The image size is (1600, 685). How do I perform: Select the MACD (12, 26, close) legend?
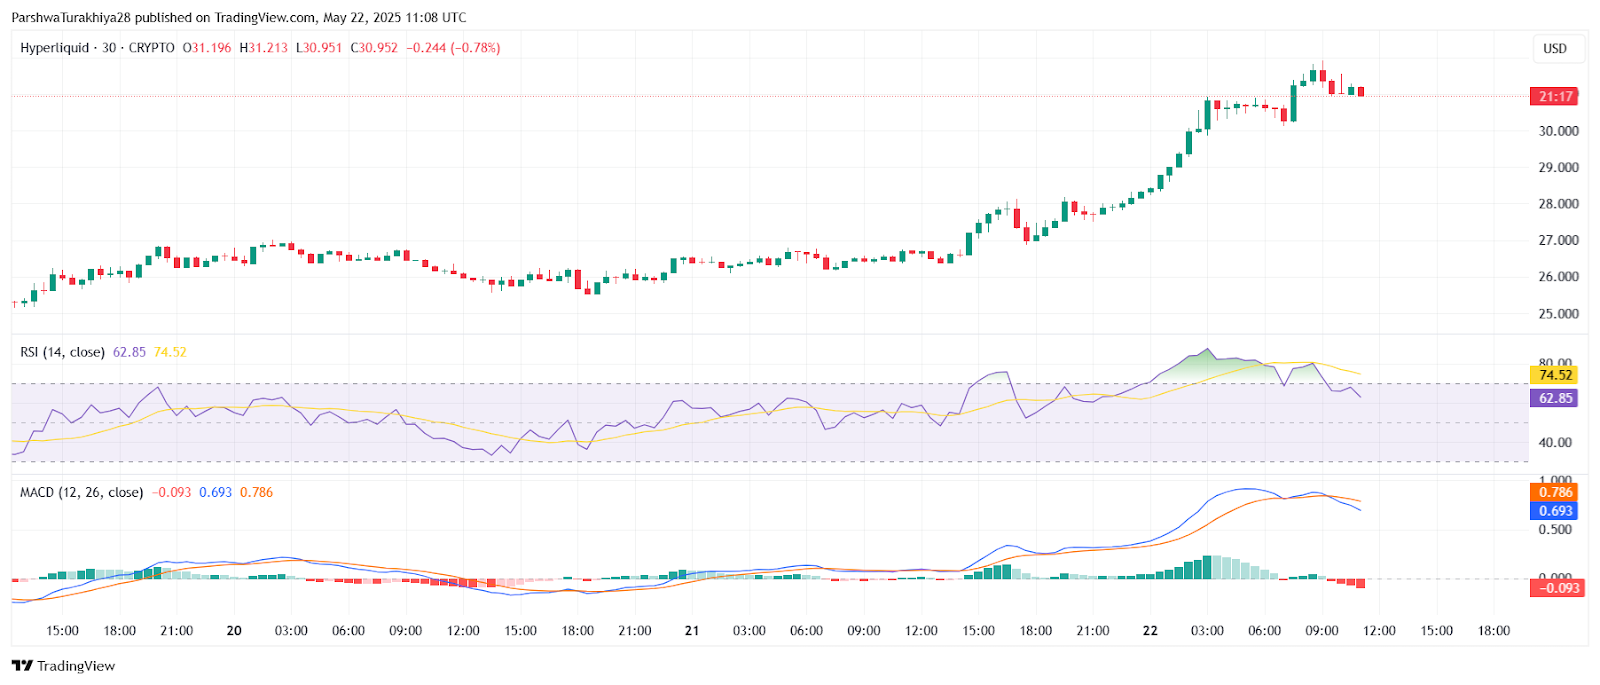coord(82,492)
